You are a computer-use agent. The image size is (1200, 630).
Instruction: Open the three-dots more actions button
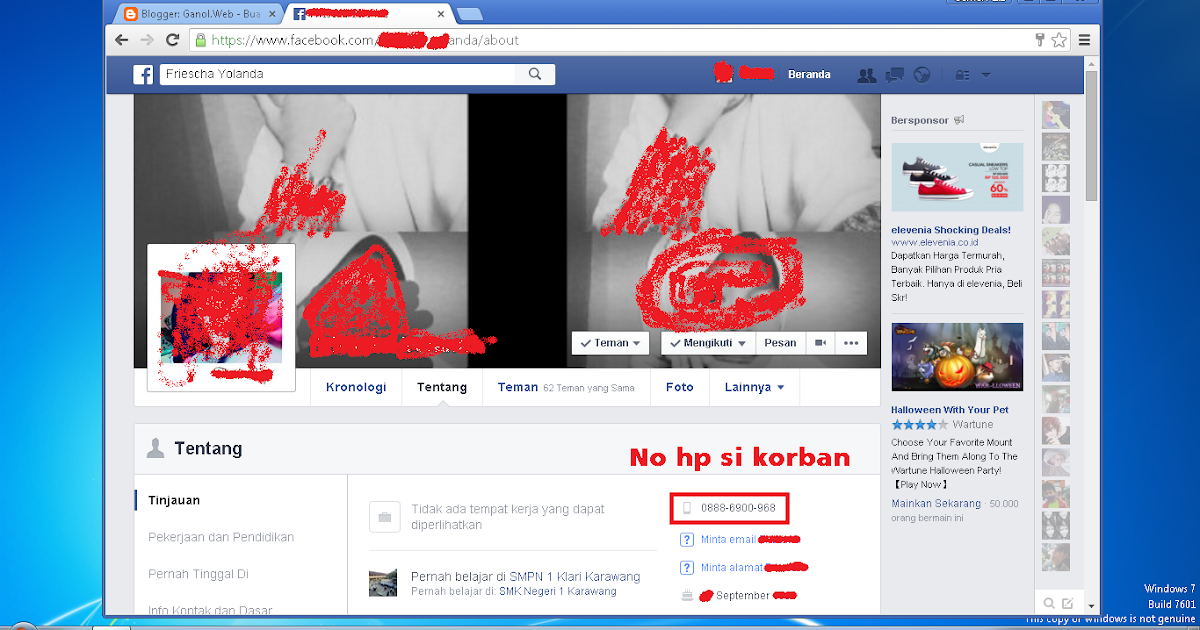coord(851,342)
